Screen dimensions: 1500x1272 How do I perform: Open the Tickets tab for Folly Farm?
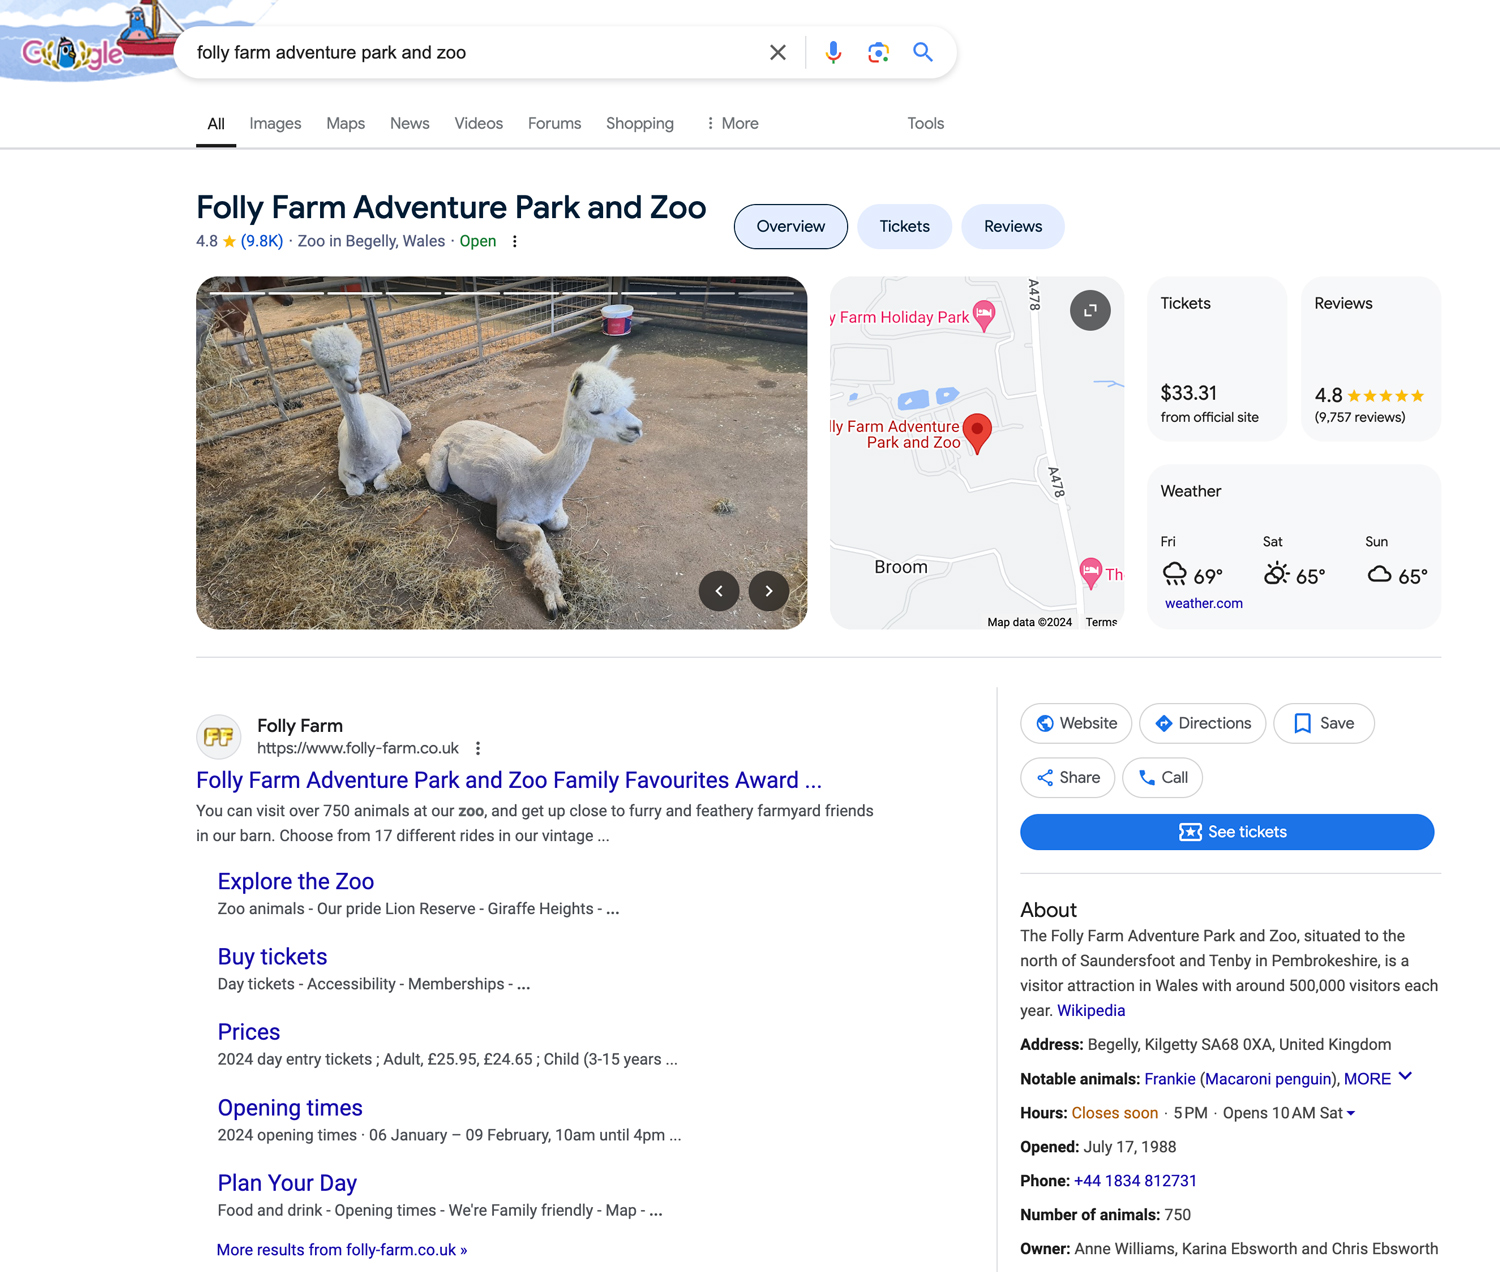pos(904,226)
